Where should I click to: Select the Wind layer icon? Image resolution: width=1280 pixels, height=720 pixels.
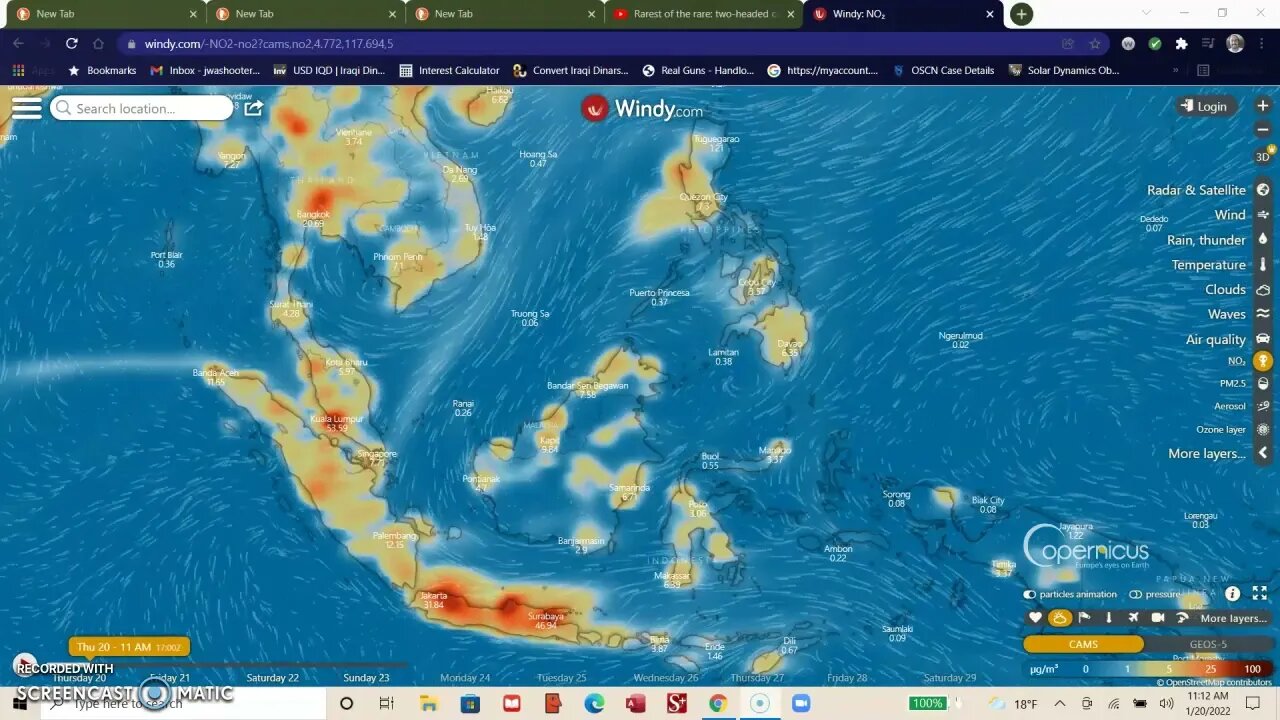(1263, 215)
